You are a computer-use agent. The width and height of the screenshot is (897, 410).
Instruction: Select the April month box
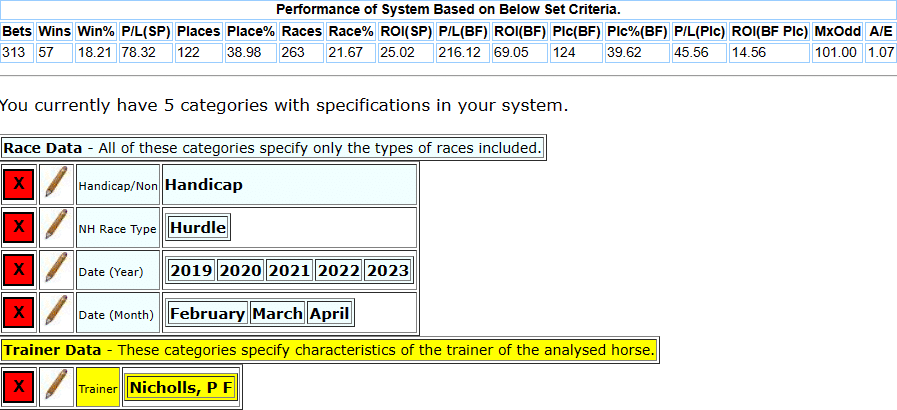tap(329, 313)
